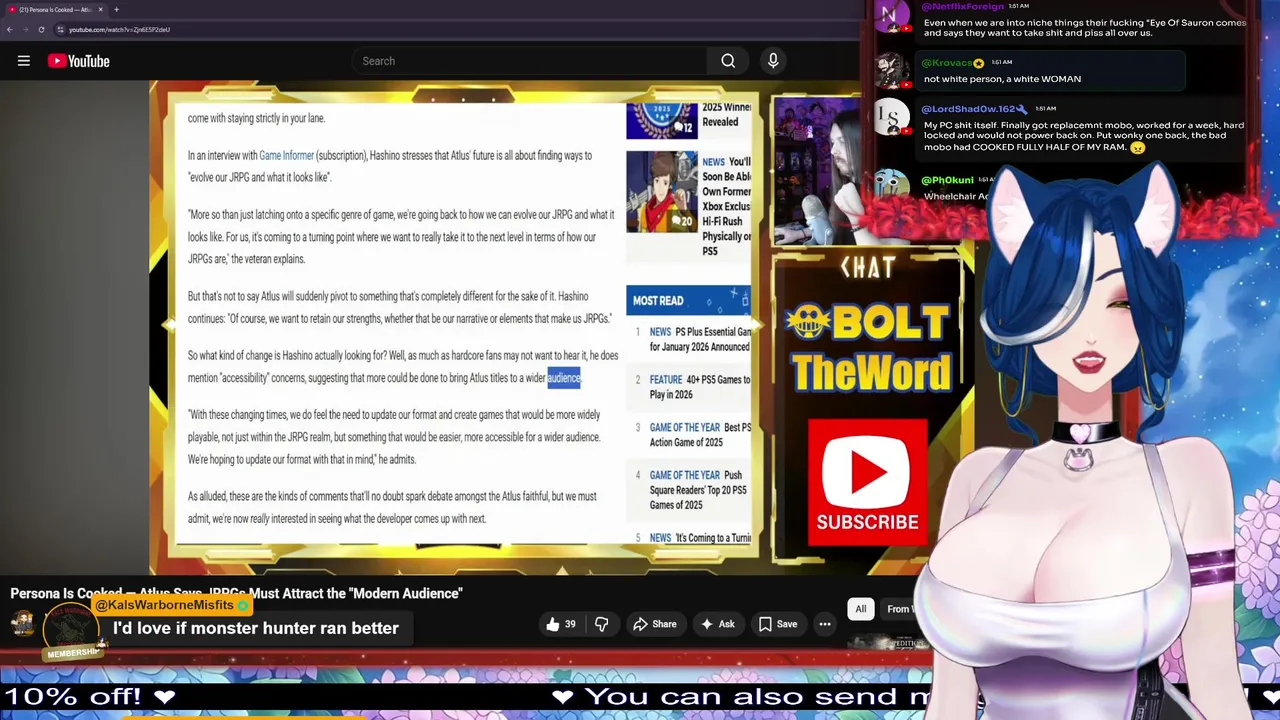Save the video to a playlist

pos(777,624)
